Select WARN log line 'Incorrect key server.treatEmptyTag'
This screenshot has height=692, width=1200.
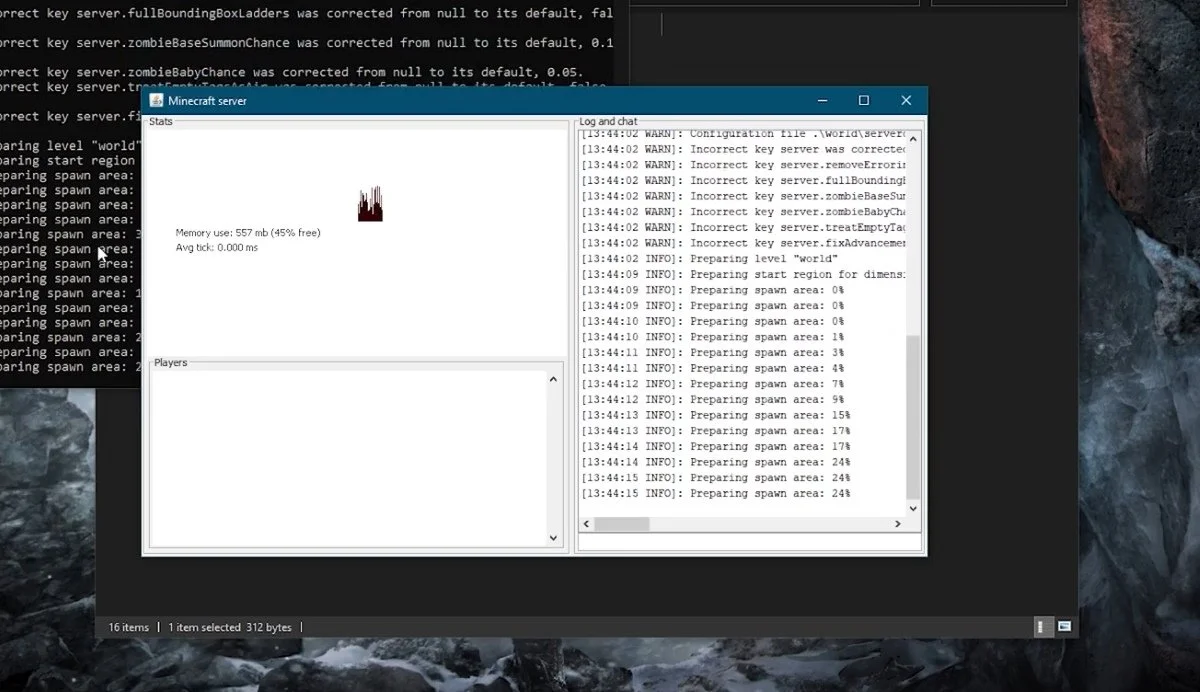pos(743,227)
